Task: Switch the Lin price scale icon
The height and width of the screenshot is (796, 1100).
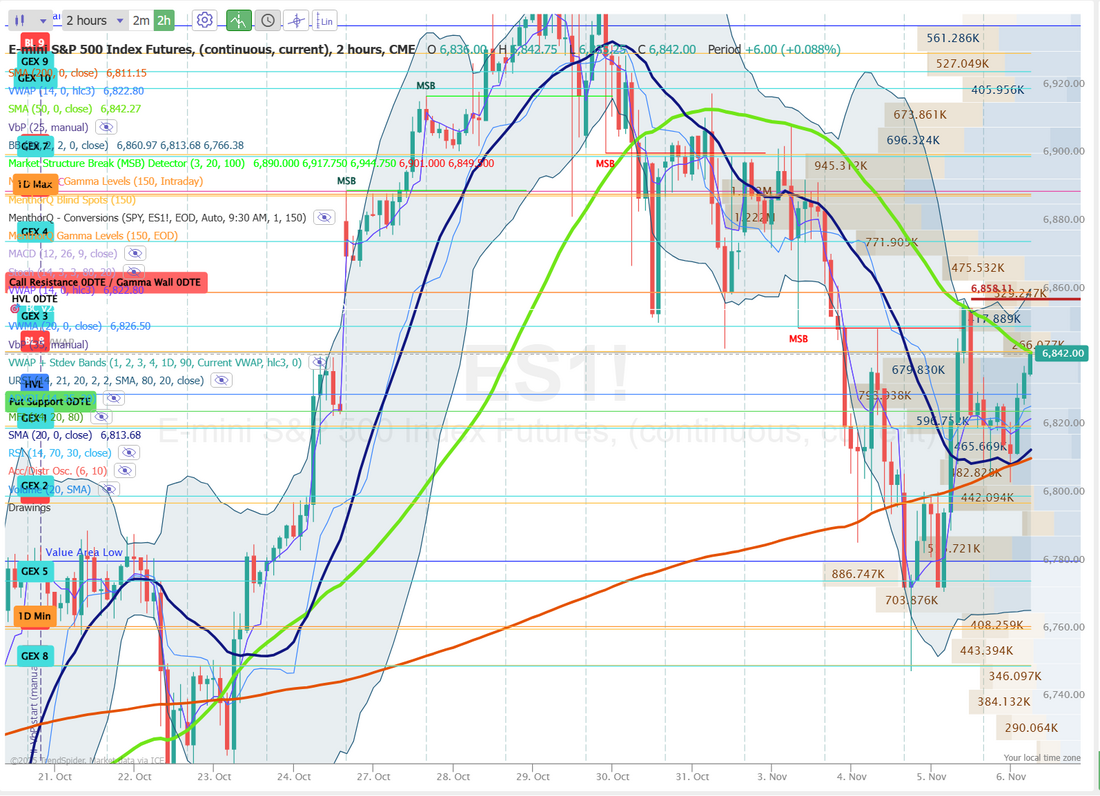Action: tap(325, 20)
